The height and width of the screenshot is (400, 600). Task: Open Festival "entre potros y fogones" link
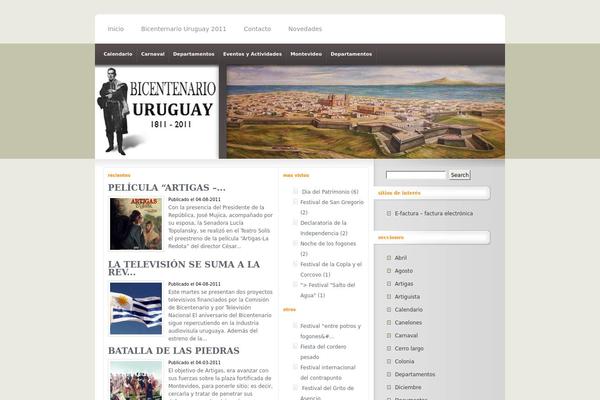331,331
